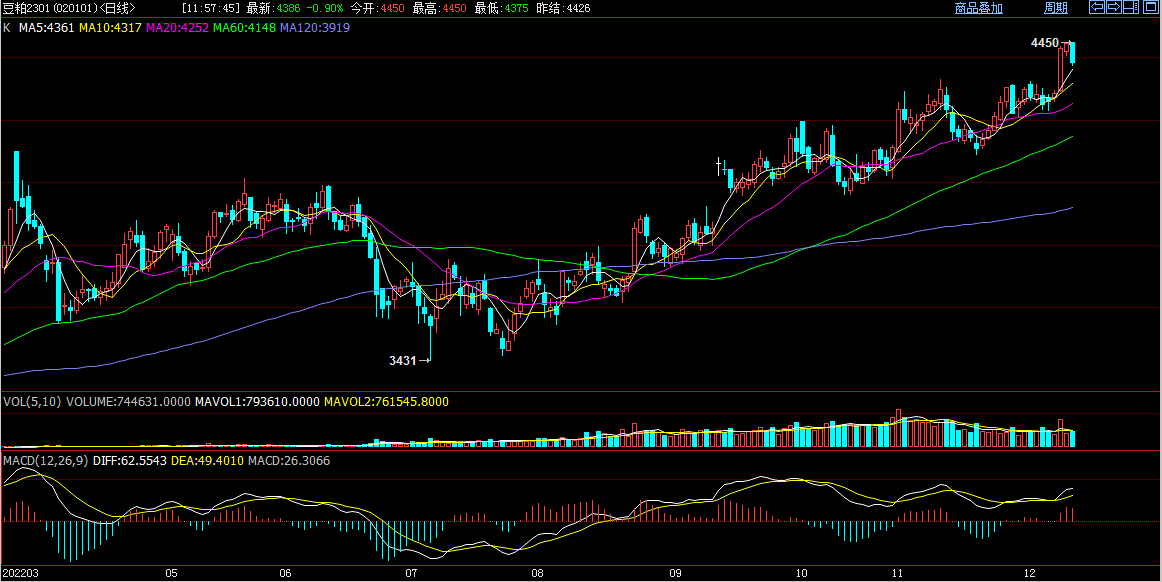Select the green MA60 indicator label
The width and height of the screenshot is (1162, 582).
pyautogui.click(x=243, y=27)
